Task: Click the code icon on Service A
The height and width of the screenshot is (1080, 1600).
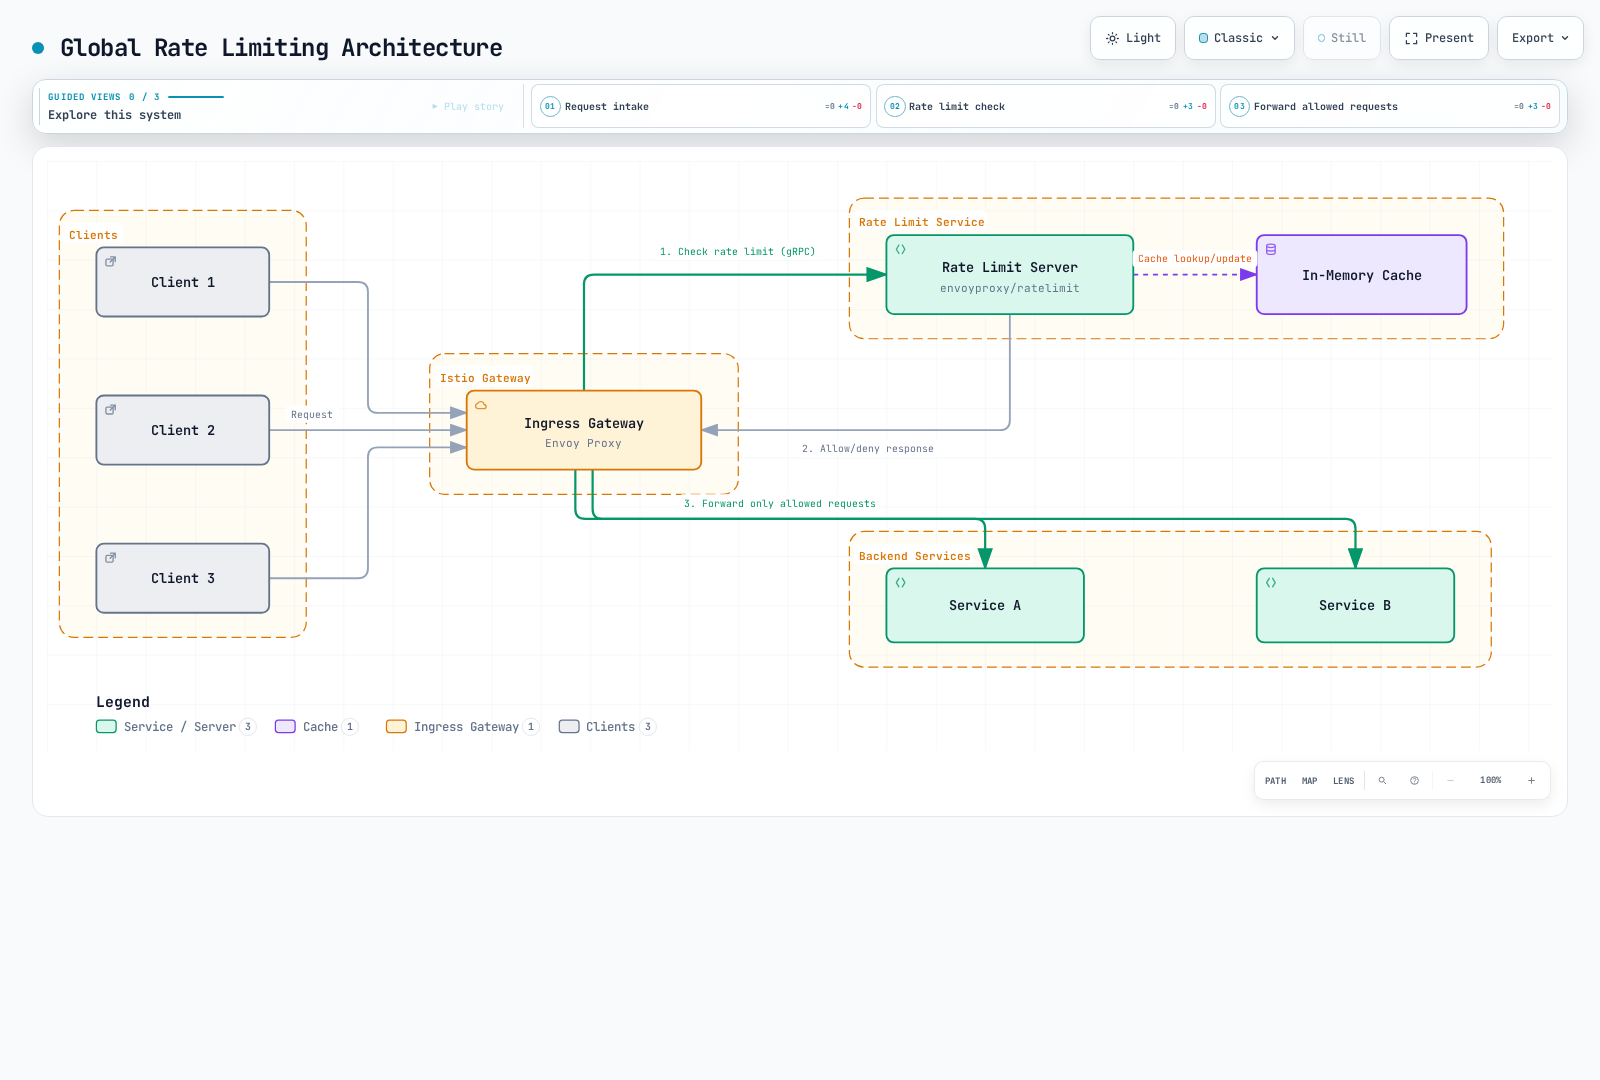Action: (x=901, y=582)
